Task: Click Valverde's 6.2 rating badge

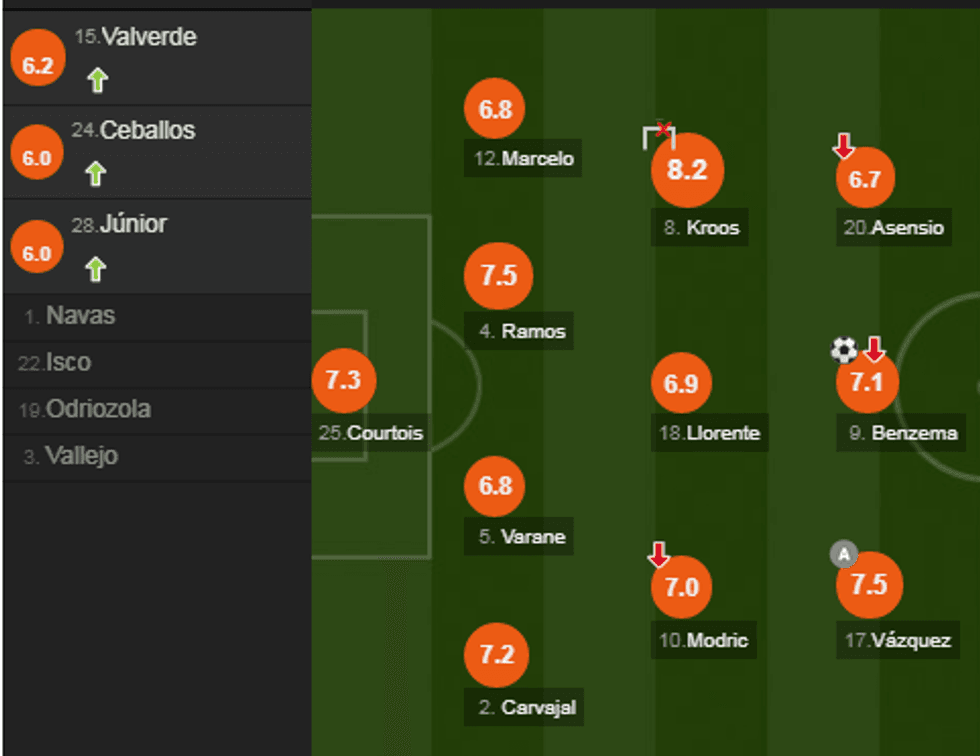Action: click(37, 65)
